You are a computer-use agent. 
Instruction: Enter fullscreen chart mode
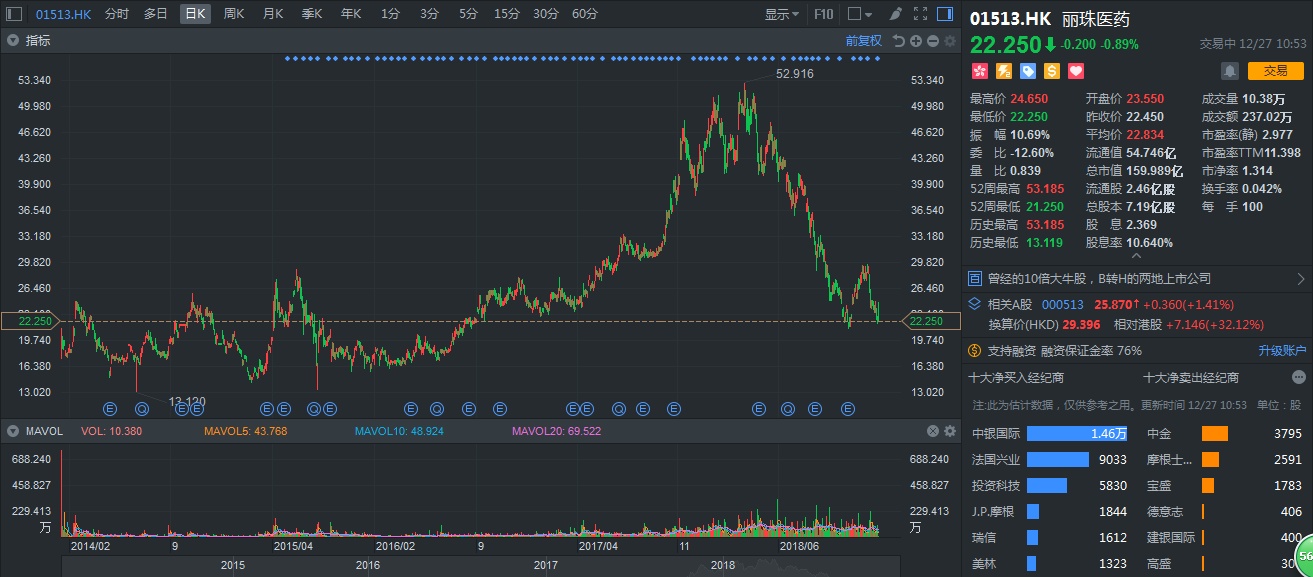click(920, 14)
